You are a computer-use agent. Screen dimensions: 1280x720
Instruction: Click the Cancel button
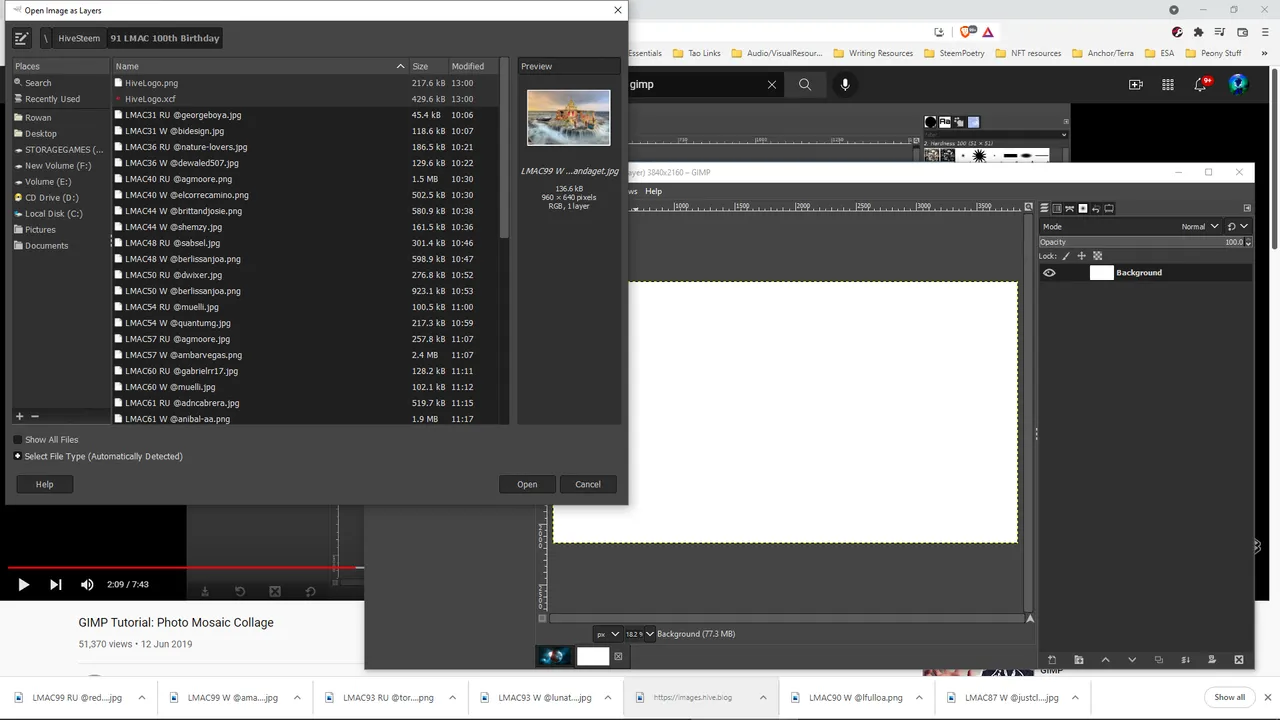pos(588,484)
